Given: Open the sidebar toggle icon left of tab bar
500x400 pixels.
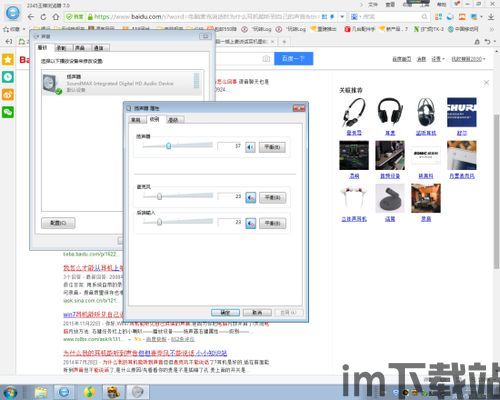Looking at the screenshot, I should click(x=9, y=42).
